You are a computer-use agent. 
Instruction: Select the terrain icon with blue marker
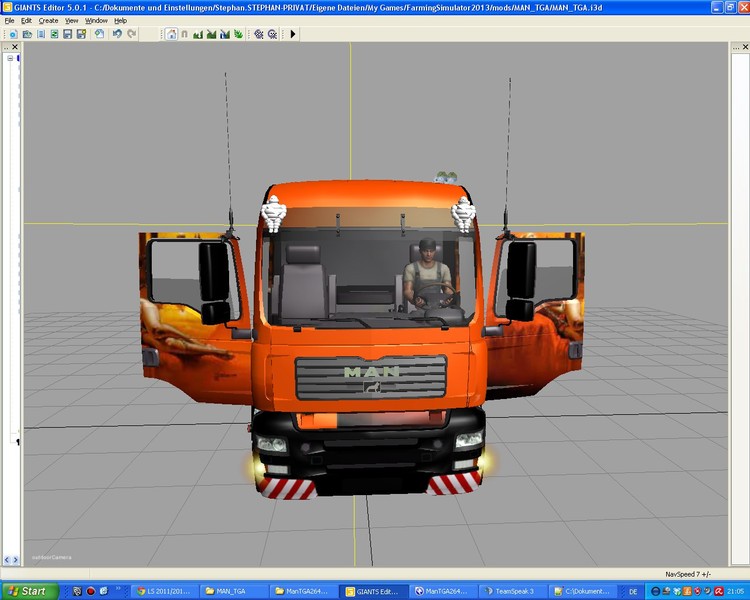(225, 34)
